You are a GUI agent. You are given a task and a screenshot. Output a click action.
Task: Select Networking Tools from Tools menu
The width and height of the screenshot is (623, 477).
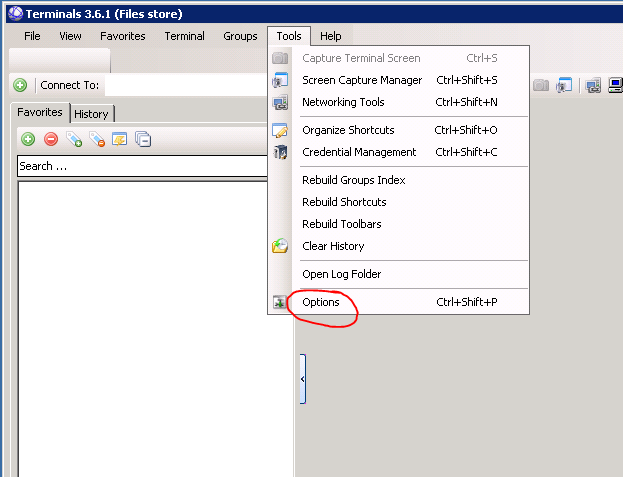399,102
